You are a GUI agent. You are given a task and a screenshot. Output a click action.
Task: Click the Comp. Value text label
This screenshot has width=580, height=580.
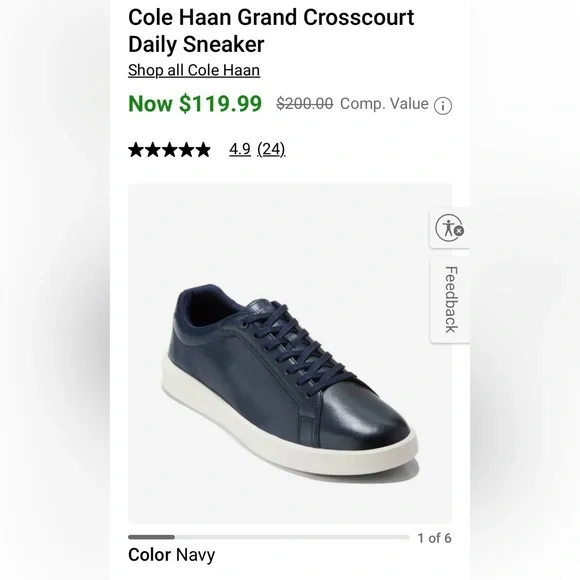point(384,104)
